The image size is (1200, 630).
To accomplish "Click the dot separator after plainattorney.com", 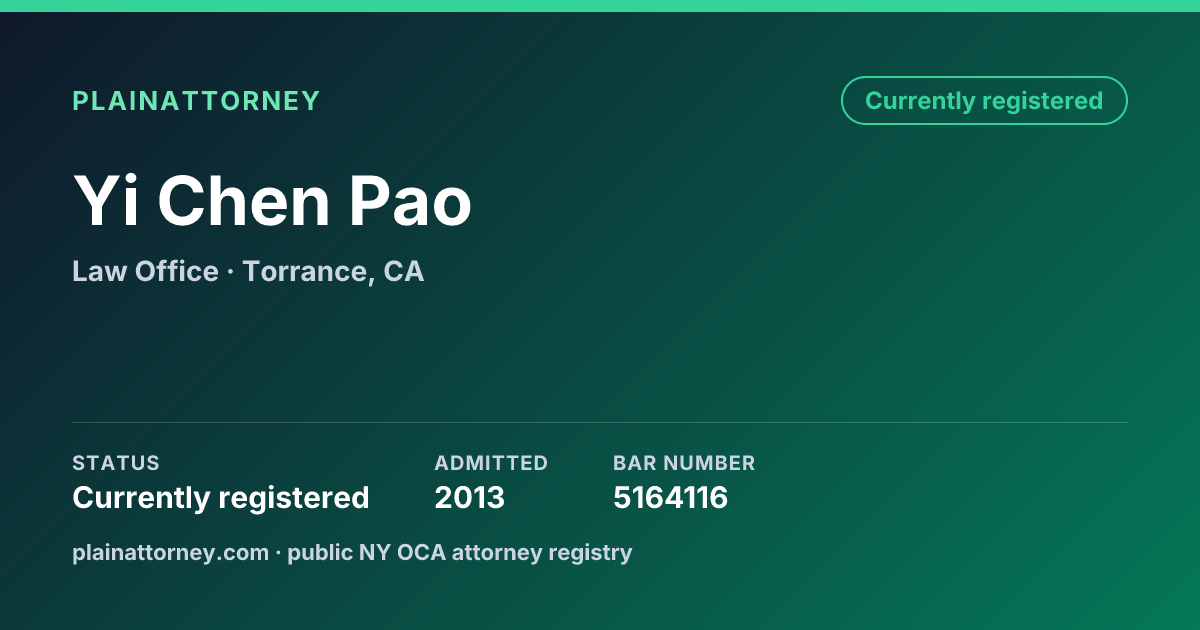I will (x=278, y=553).
